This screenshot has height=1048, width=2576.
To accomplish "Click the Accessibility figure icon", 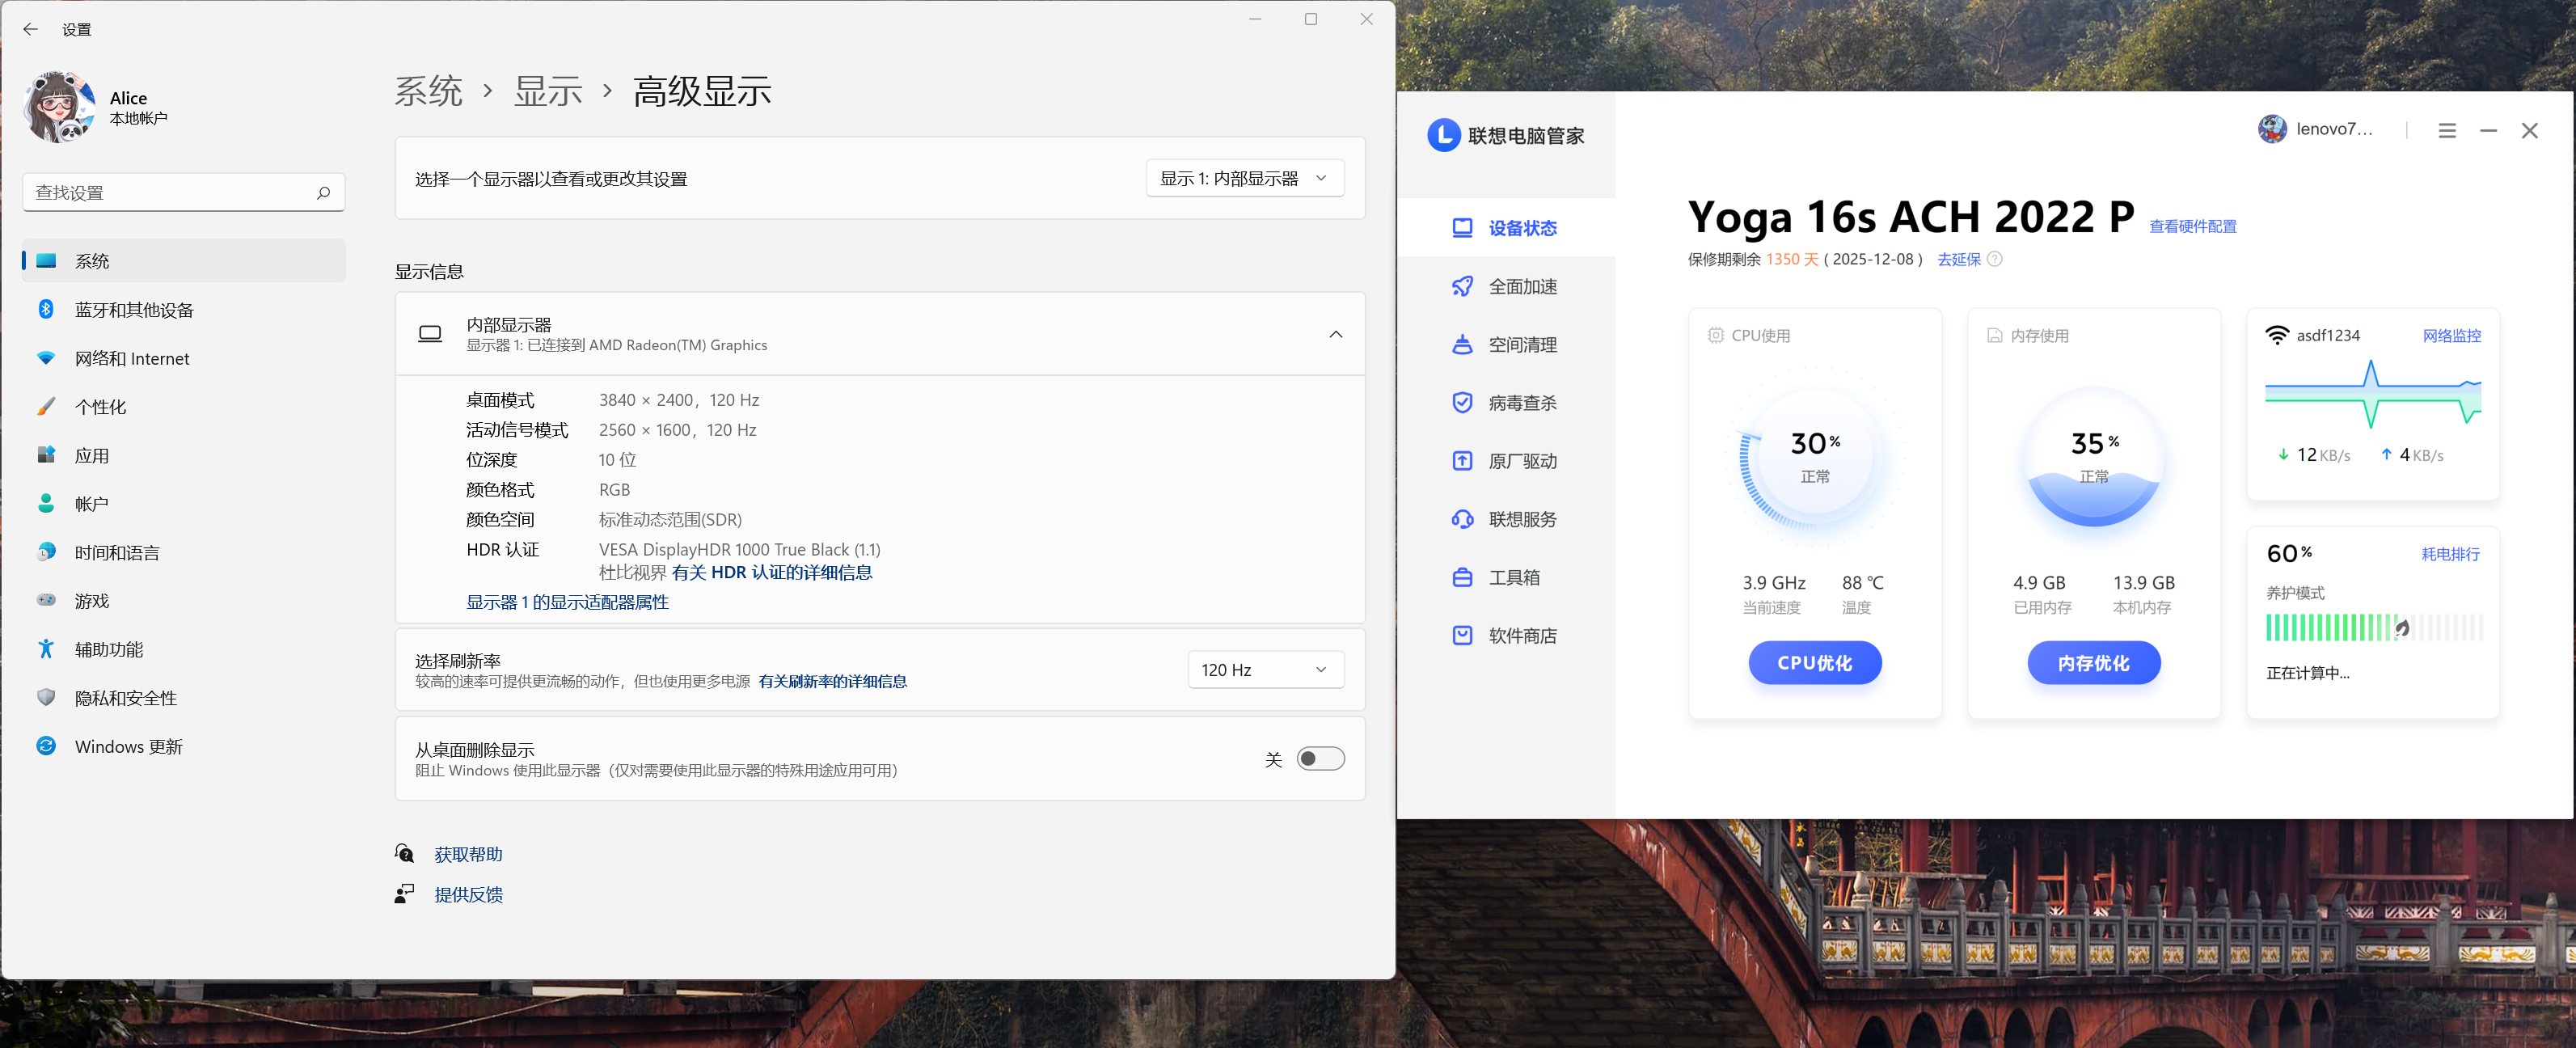I will click(46, 649).
